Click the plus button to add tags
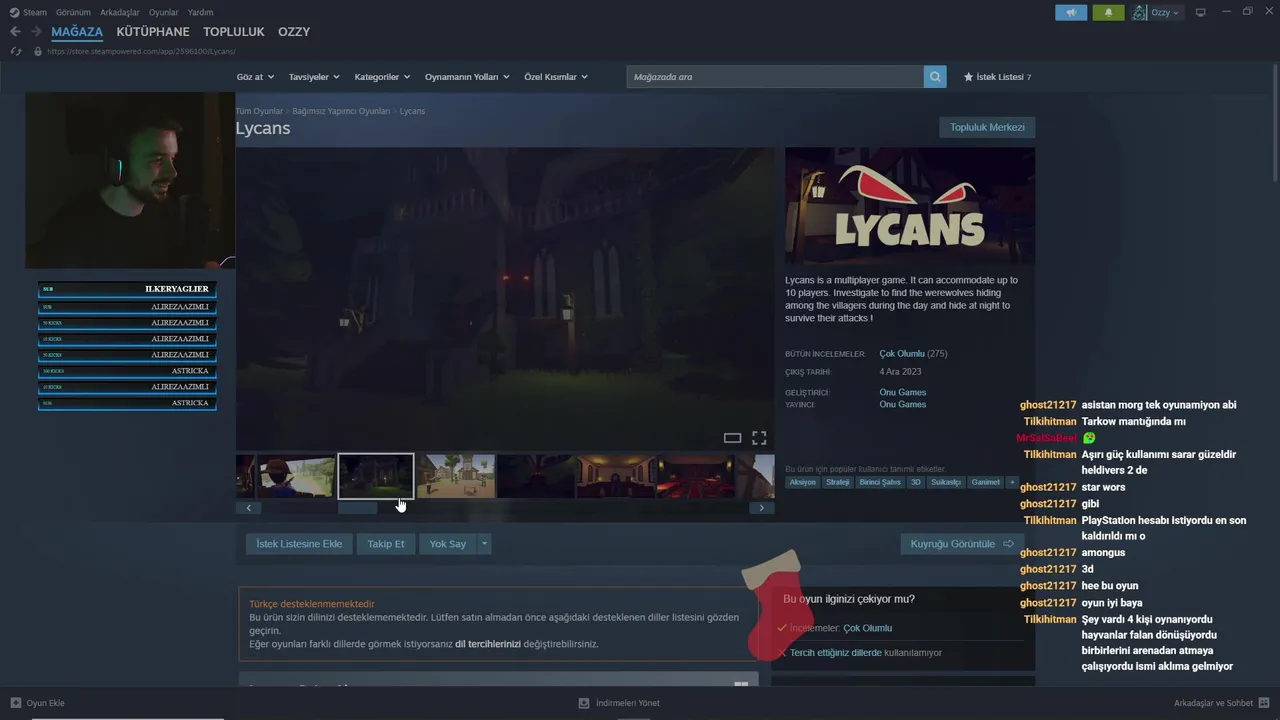 (x=1012, y=482)
